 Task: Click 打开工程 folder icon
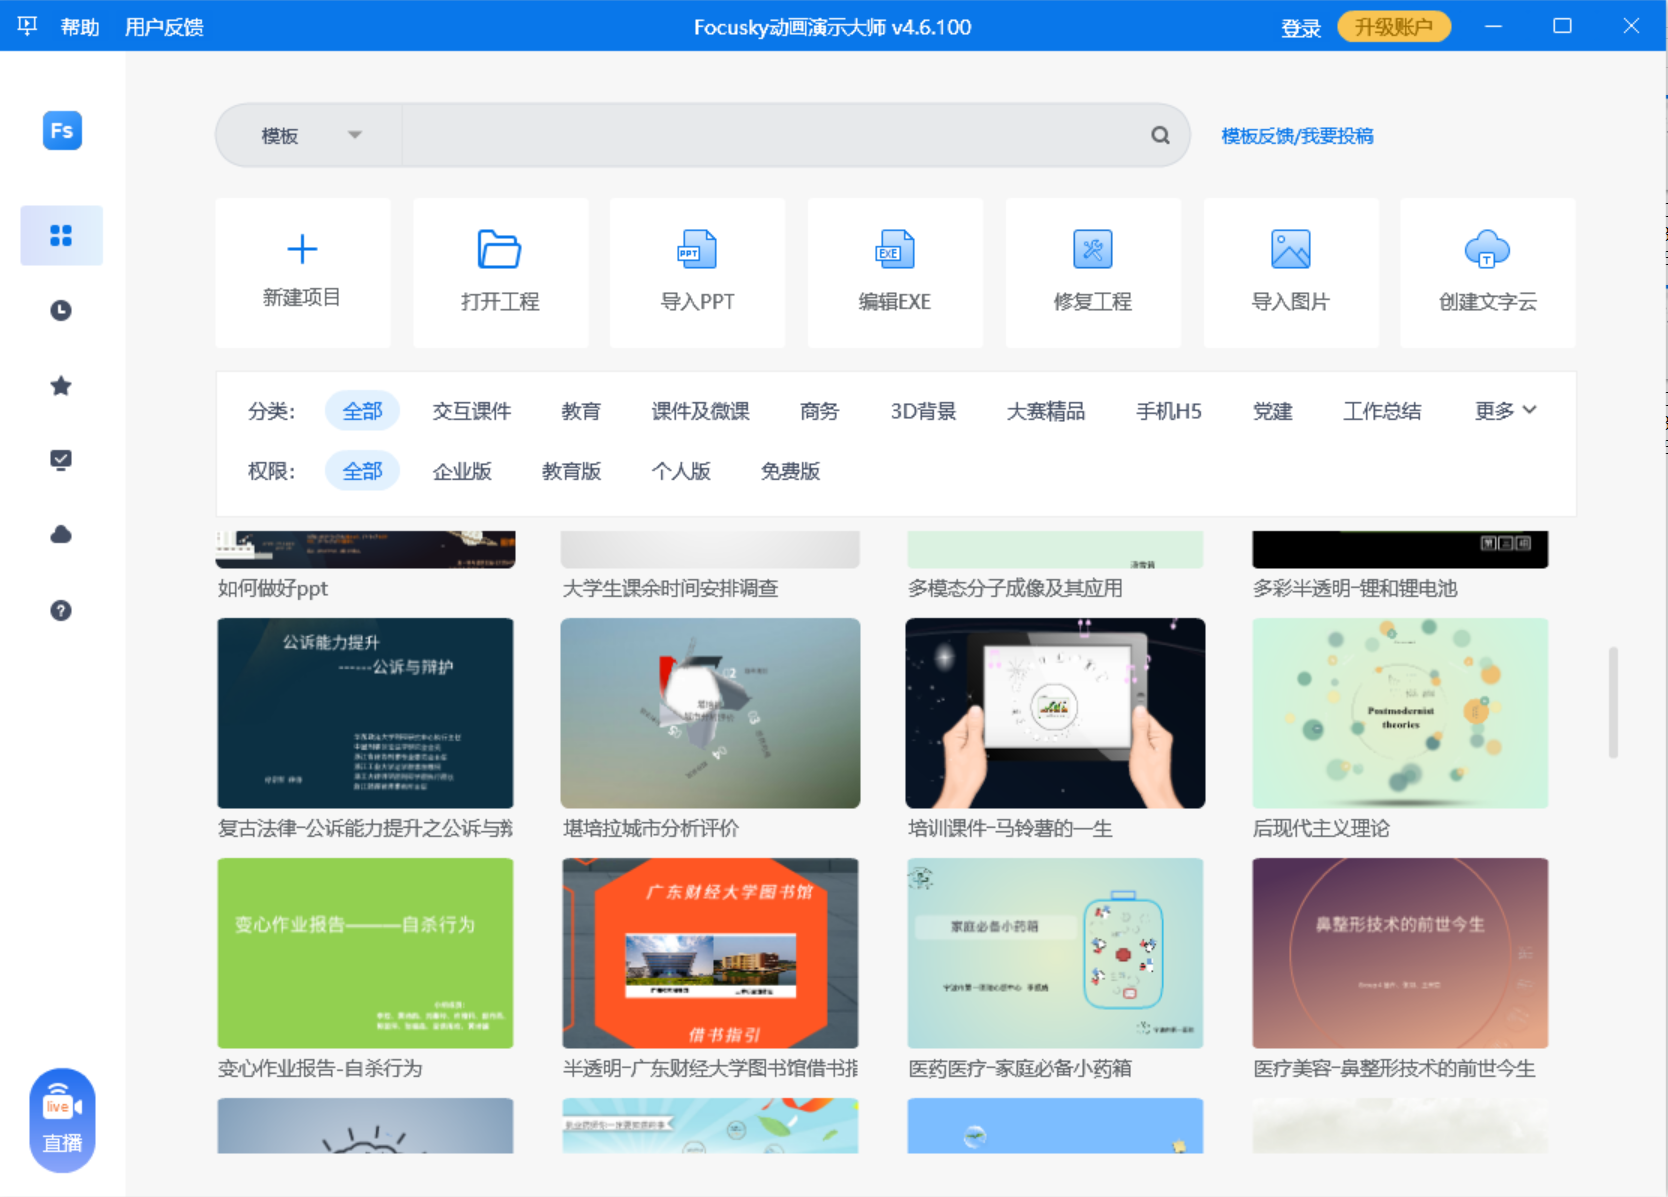pos(499,249)
